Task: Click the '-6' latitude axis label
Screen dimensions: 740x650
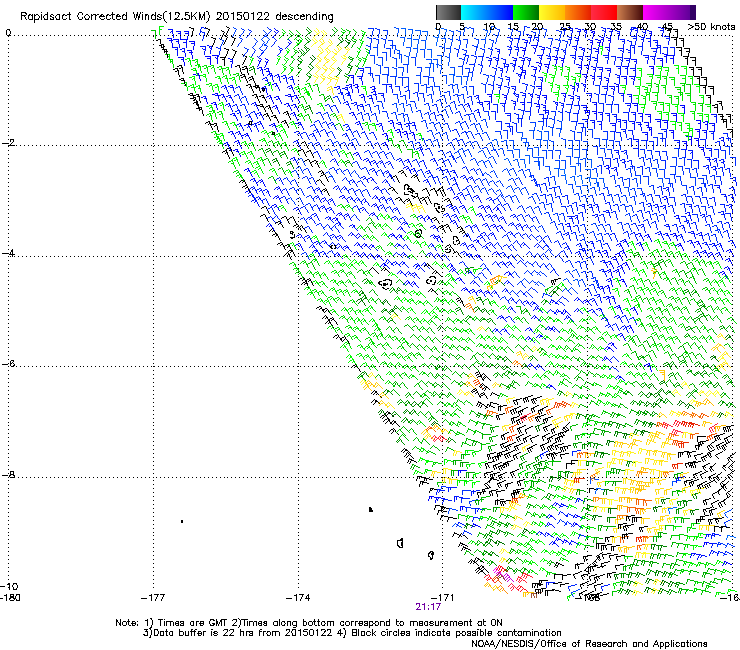Action: tap(8, 363)
